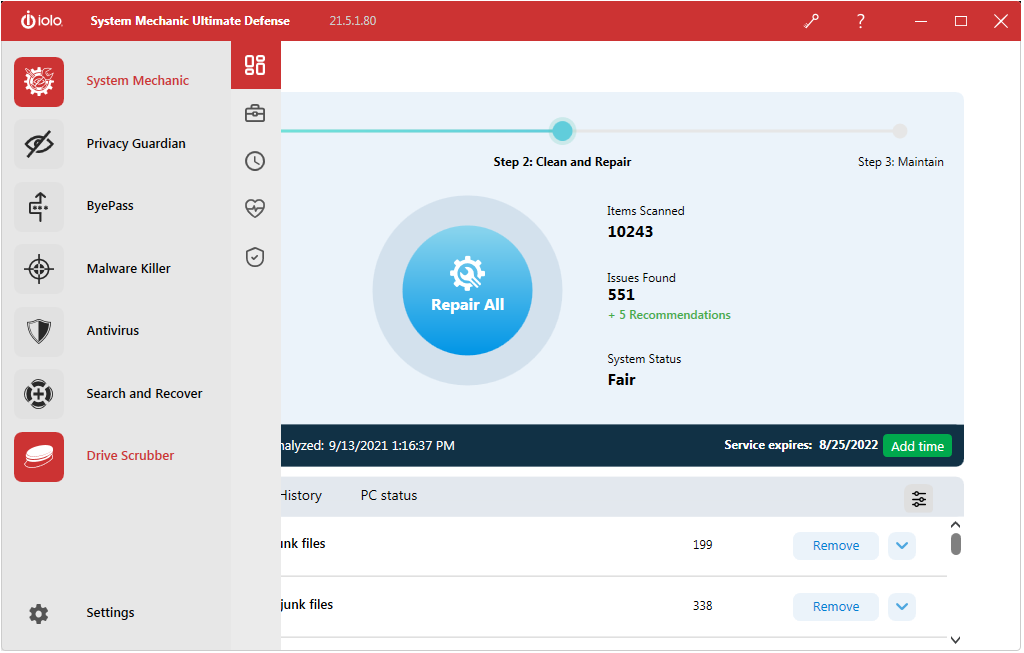Expand the chevron for the 338 files row
Screen dimensions: 1024x653
(x=901, y=607)
